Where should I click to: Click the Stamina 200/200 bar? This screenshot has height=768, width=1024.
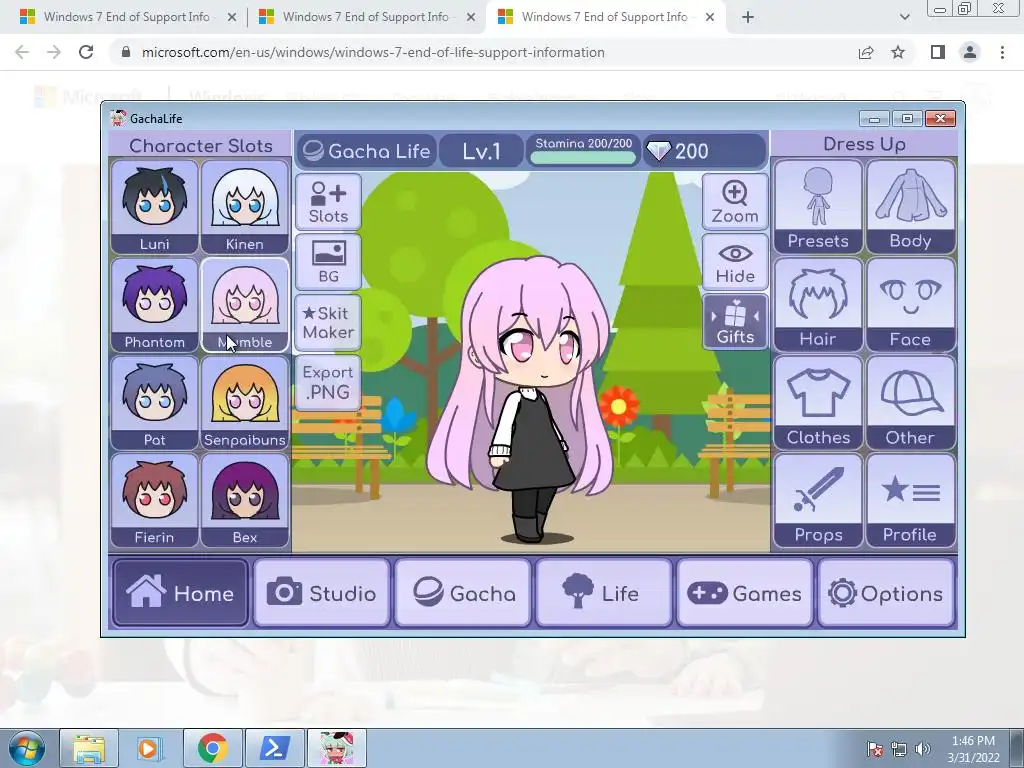point(583,151)
